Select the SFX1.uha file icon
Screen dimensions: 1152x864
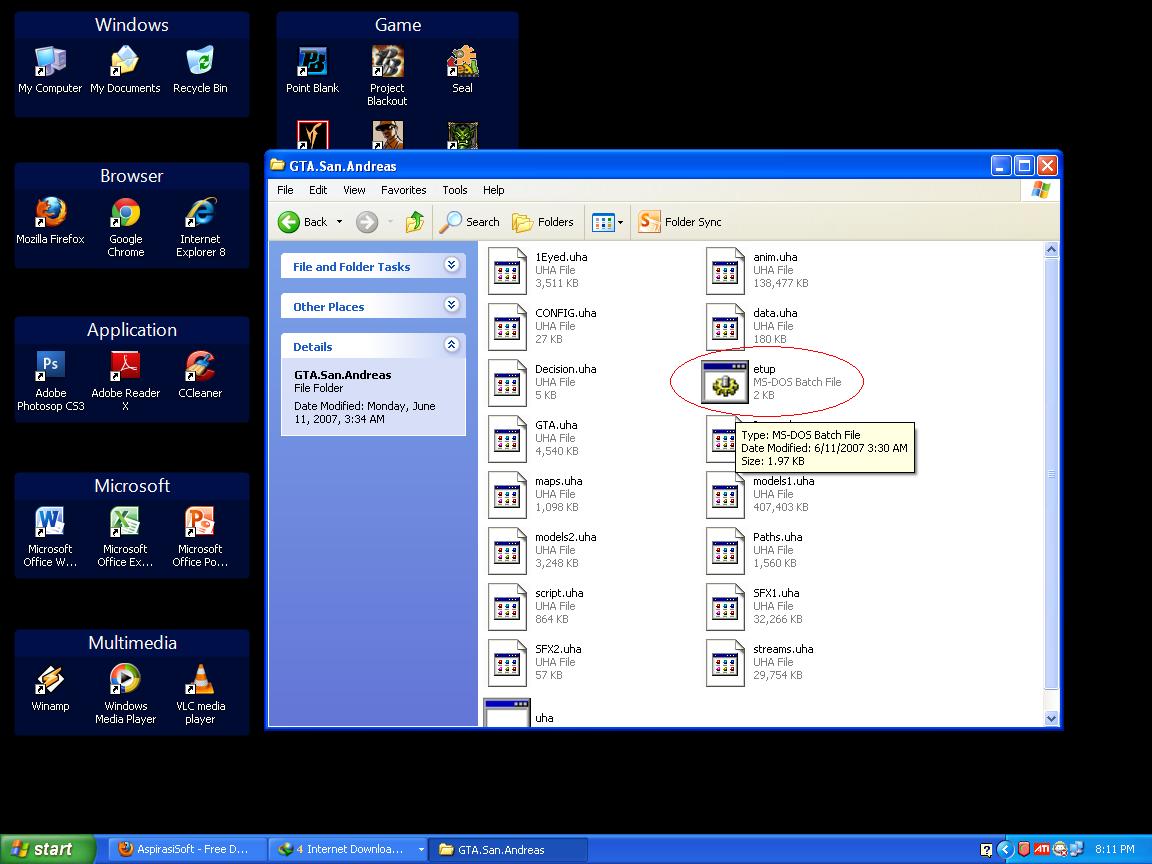[x=725, y=607]
